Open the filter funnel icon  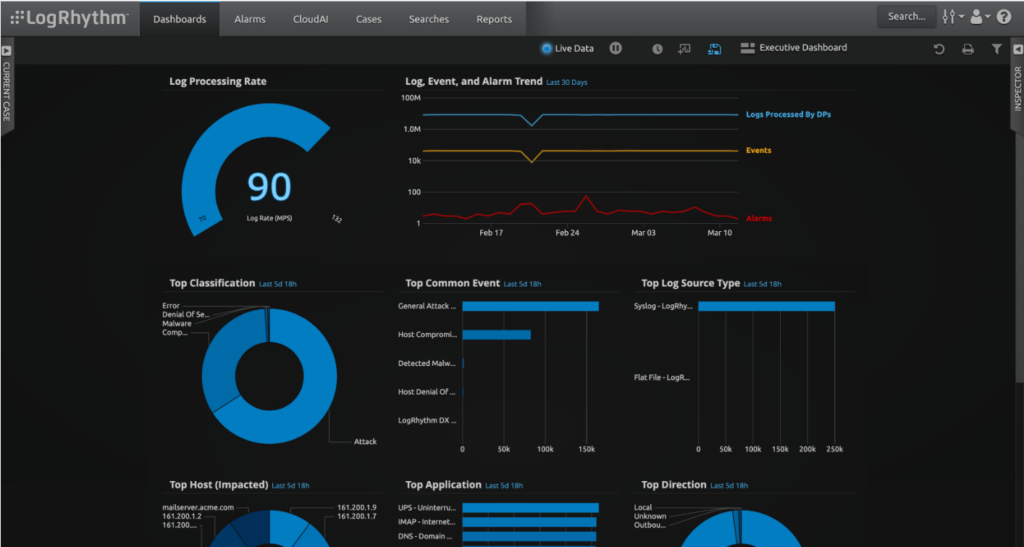(997, 49)
